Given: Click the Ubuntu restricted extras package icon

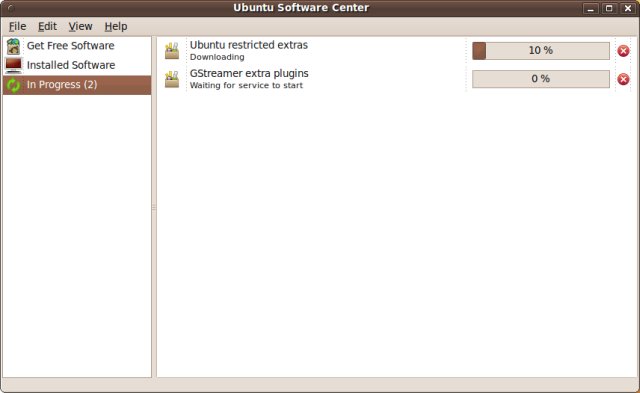Looking at the screenshot, I should point(172,51).
